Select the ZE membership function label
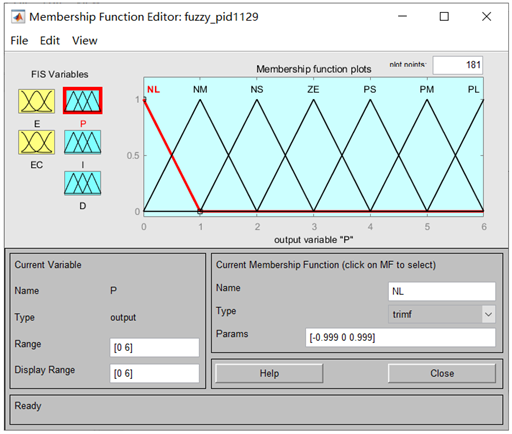The width and height of the screenshot is (512, 434). [x=313, y=89]
